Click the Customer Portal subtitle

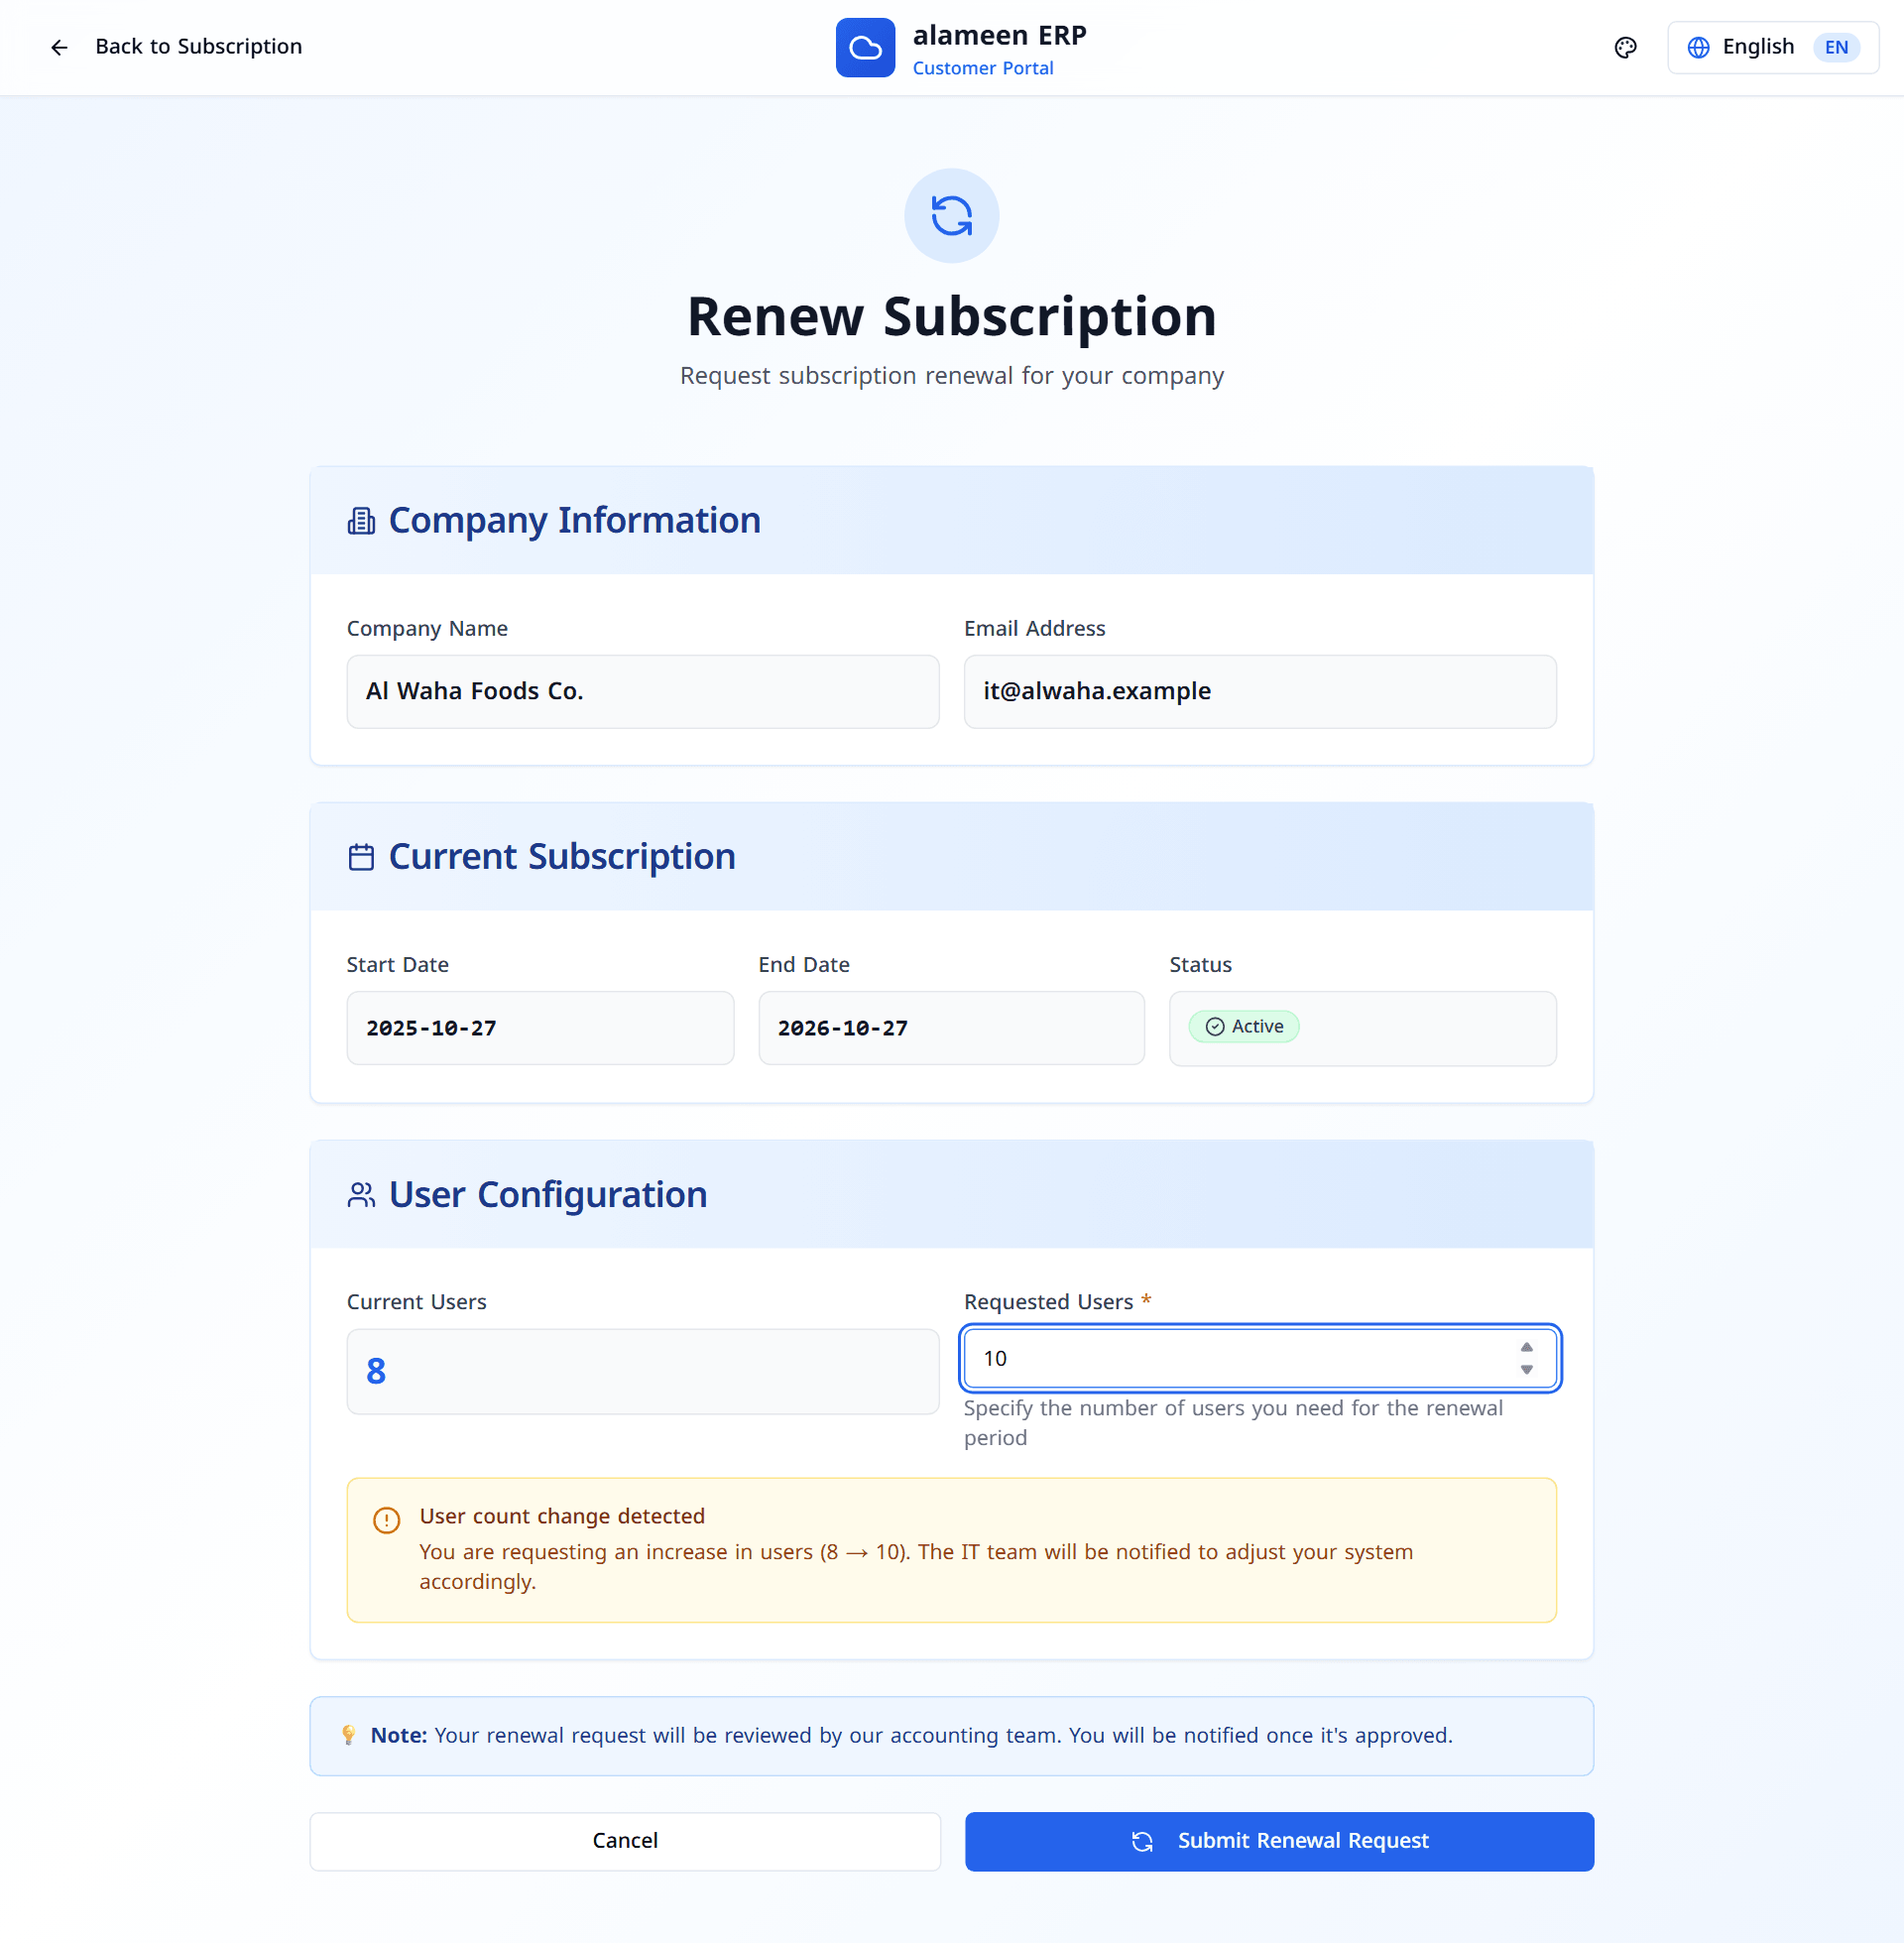tap(982, 68)
